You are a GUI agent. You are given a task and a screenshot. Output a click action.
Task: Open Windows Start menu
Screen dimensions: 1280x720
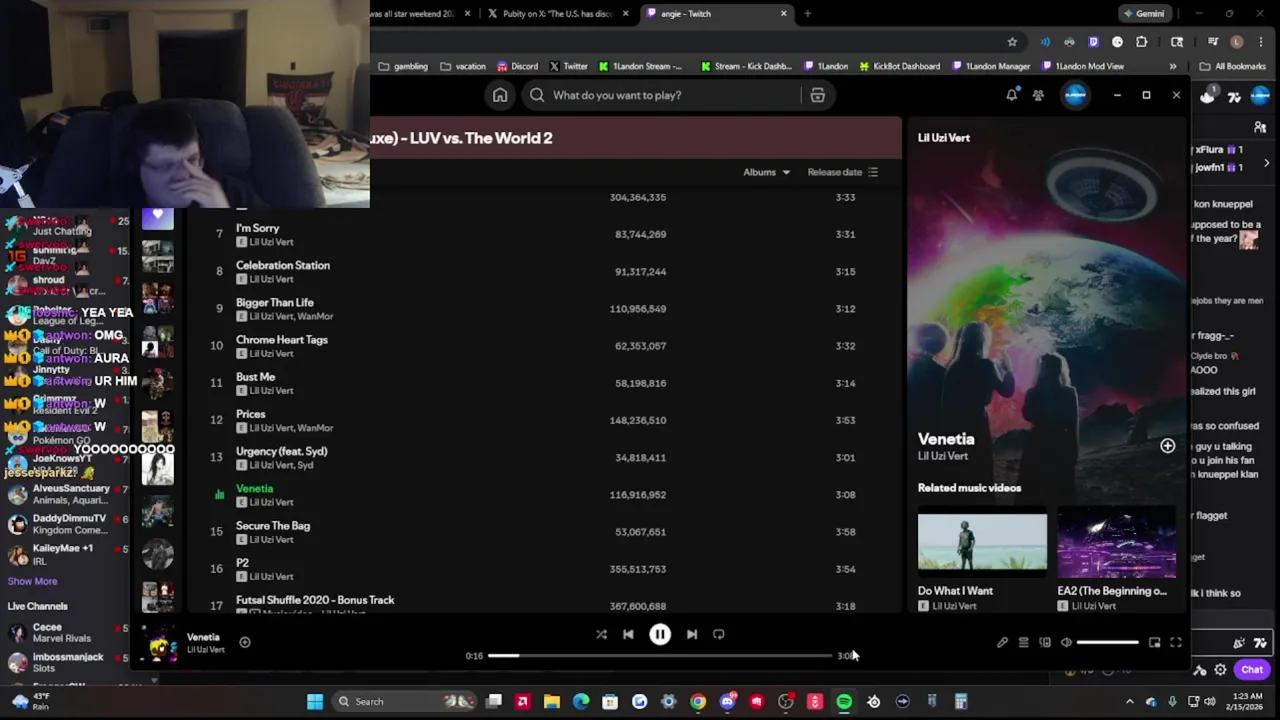click(315, 701)
